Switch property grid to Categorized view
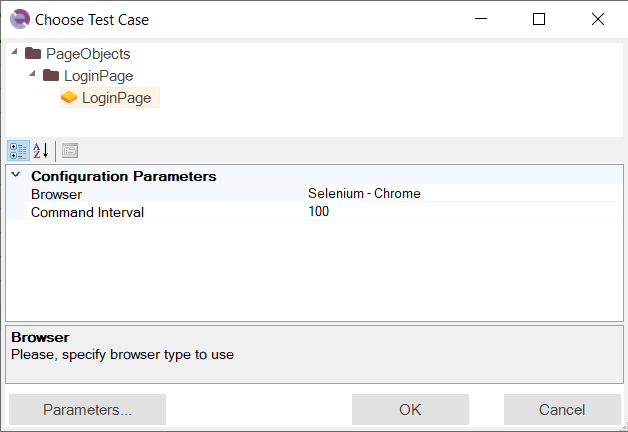The height and width of the screenshot is (432, 628). (x=18, y=151)
